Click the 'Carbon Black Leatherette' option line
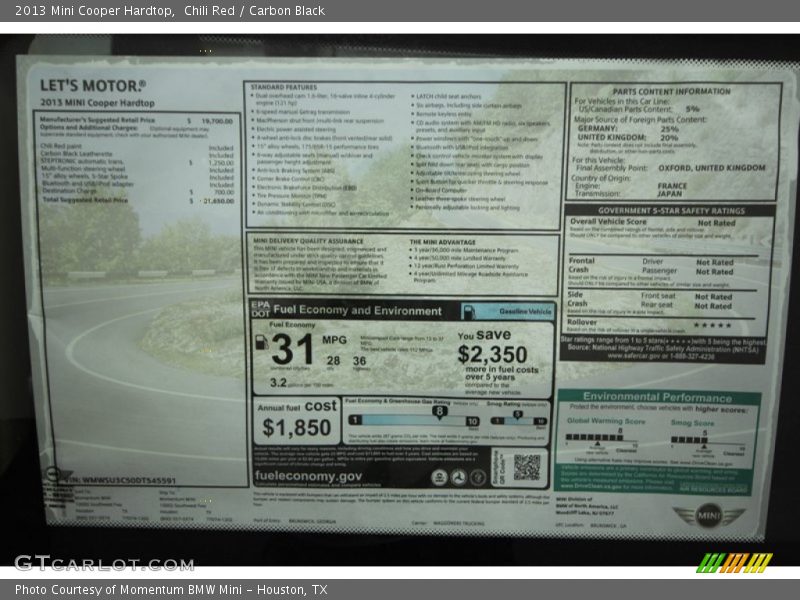This screenshot has height=600, width=800. click(137, 154)
